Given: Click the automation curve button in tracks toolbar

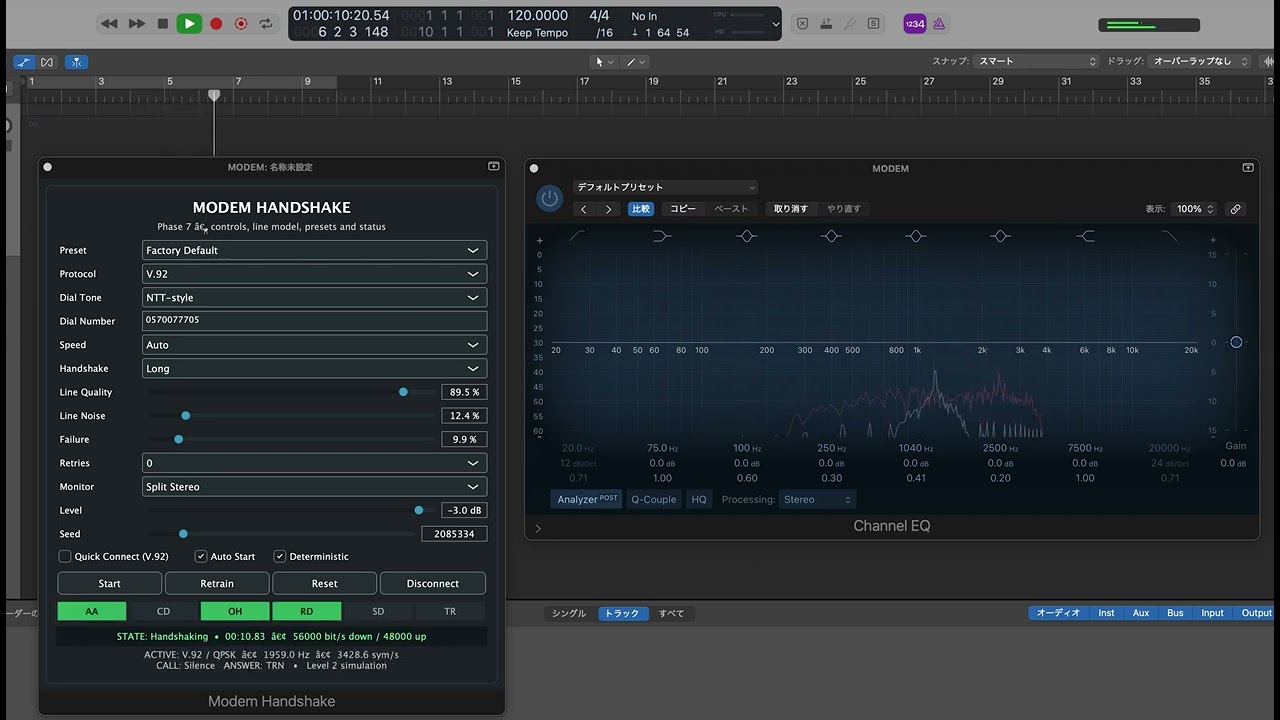Looking at the screenshot, I should [x=24, y=62].
